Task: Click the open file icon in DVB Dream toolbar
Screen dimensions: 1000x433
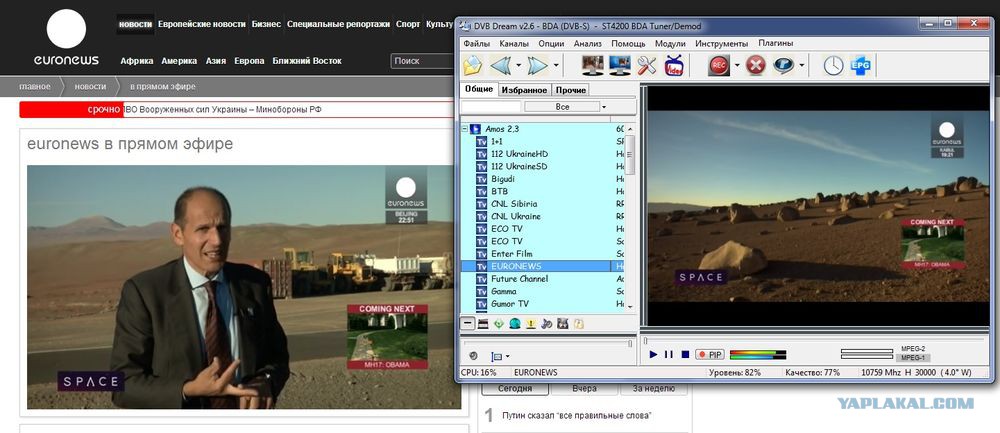Action: 473,65
